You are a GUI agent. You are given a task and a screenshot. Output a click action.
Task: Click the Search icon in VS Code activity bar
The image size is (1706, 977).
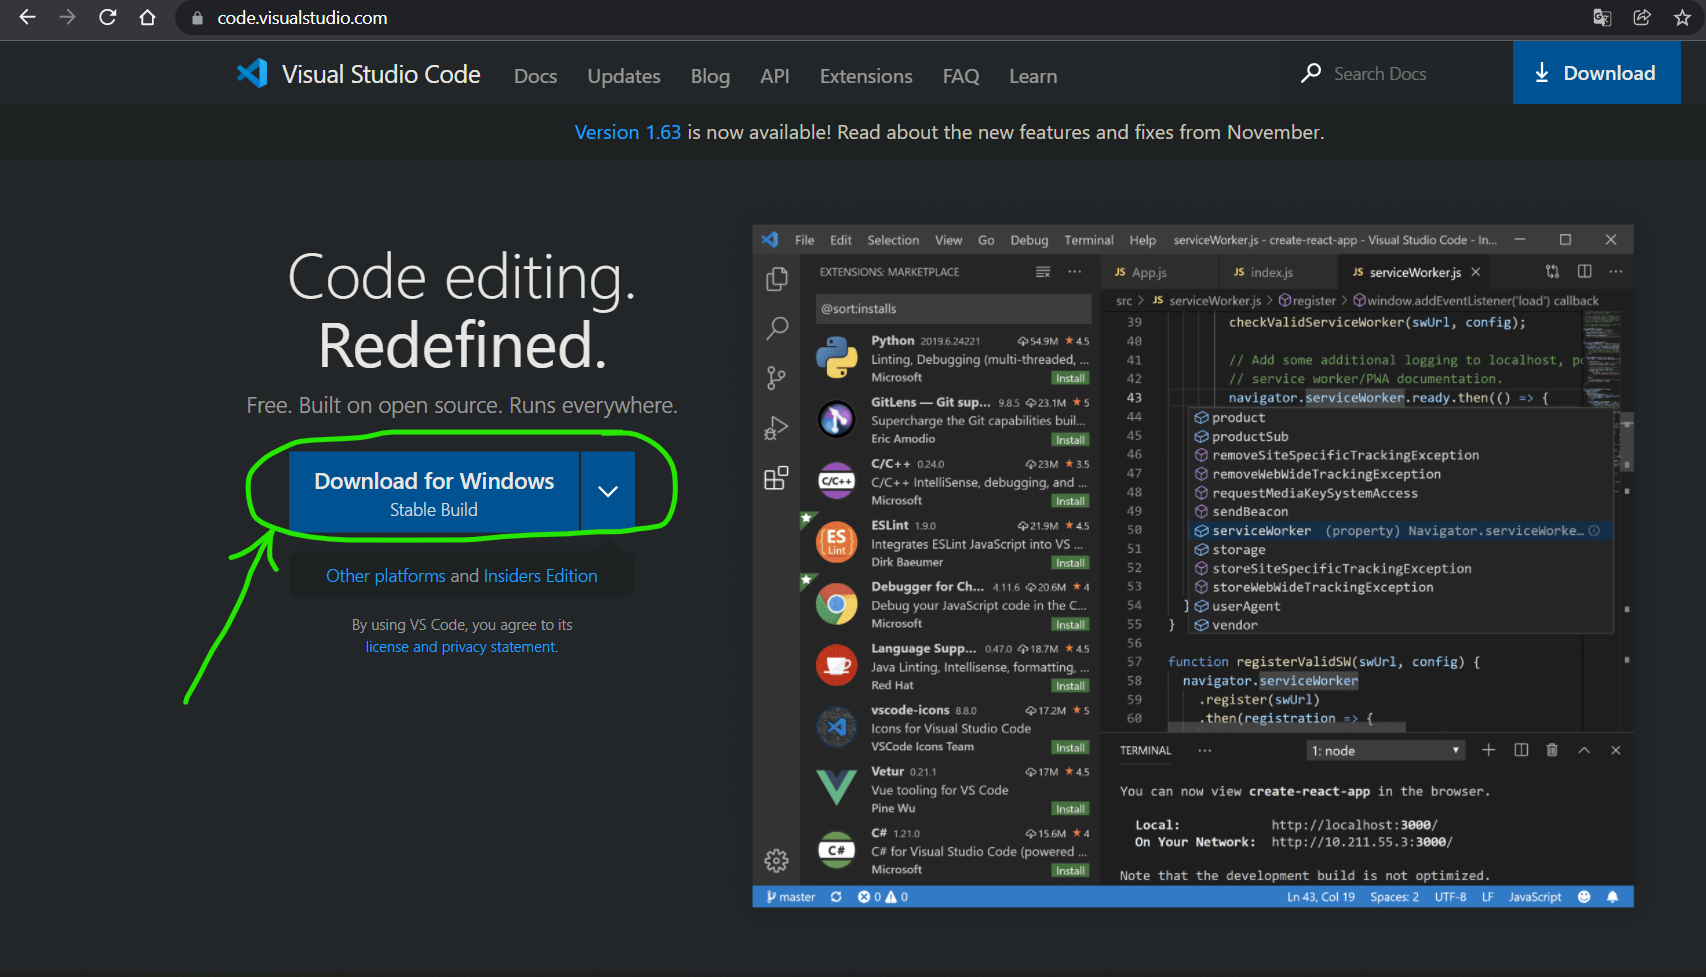(776, 328)
